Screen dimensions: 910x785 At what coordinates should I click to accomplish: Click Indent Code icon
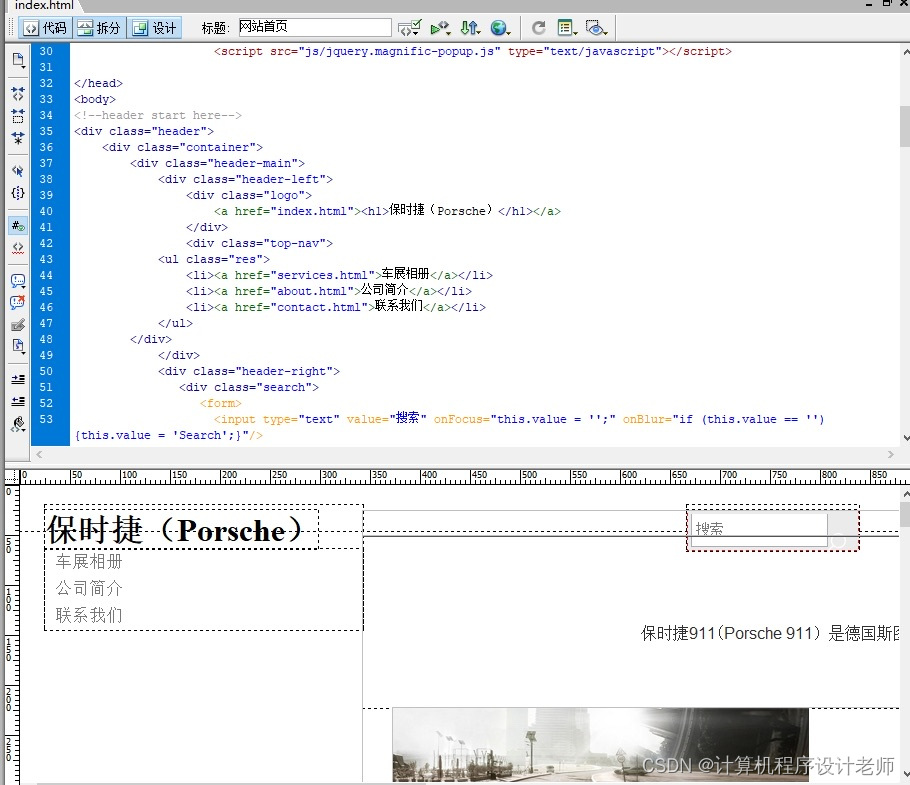coord(18,379)
